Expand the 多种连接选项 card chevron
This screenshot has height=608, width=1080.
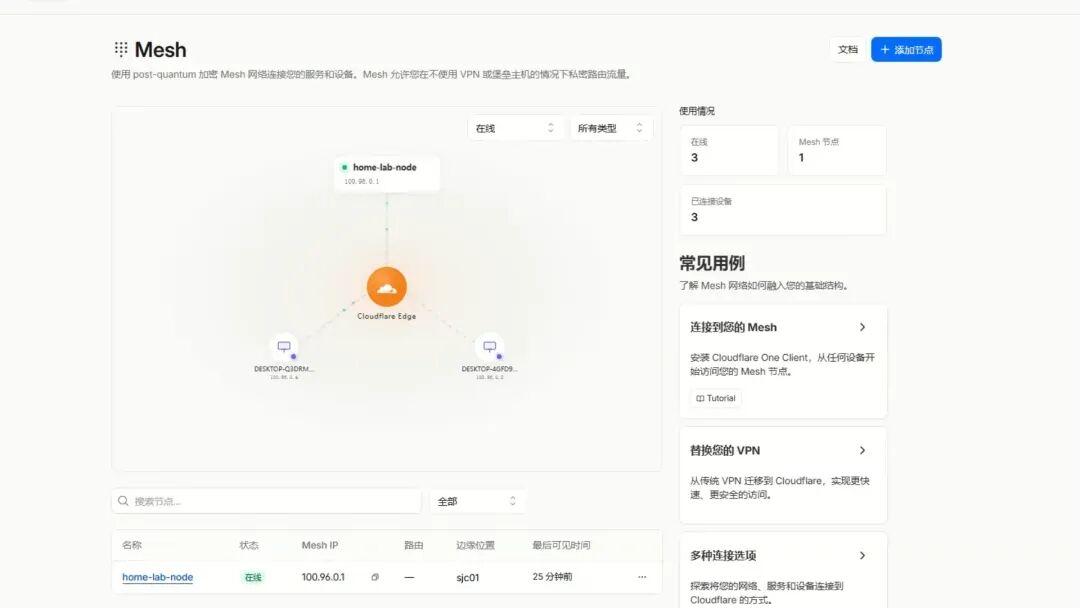pos(862,556)
